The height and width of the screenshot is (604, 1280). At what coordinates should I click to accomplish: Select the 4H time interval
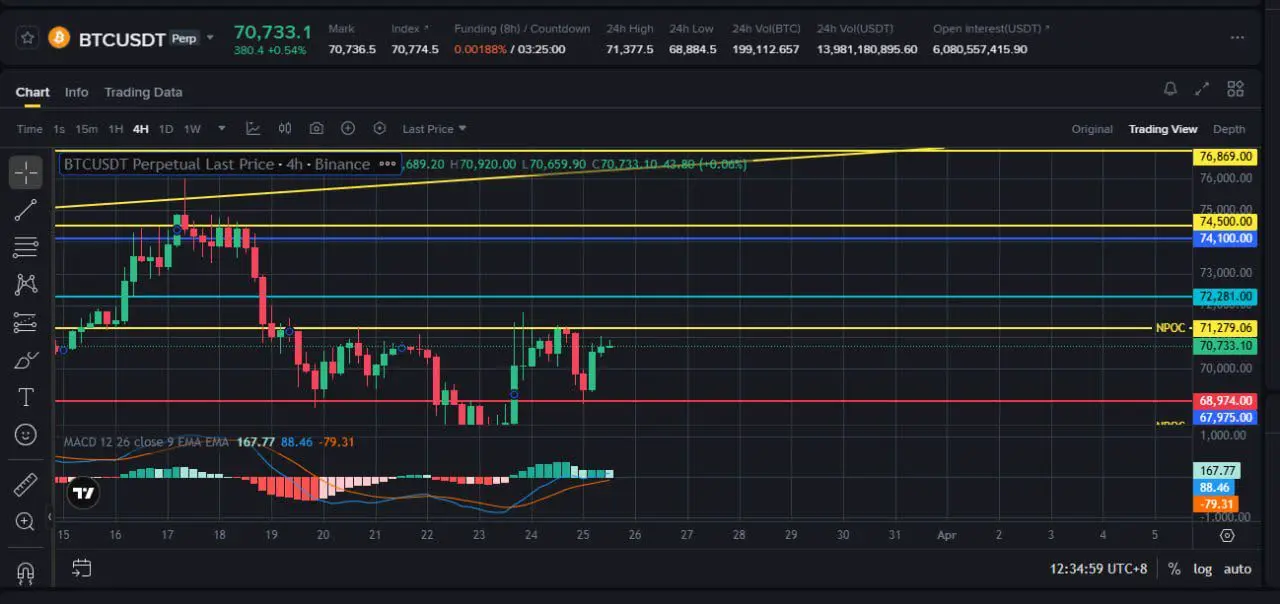[x=141, y=129]
